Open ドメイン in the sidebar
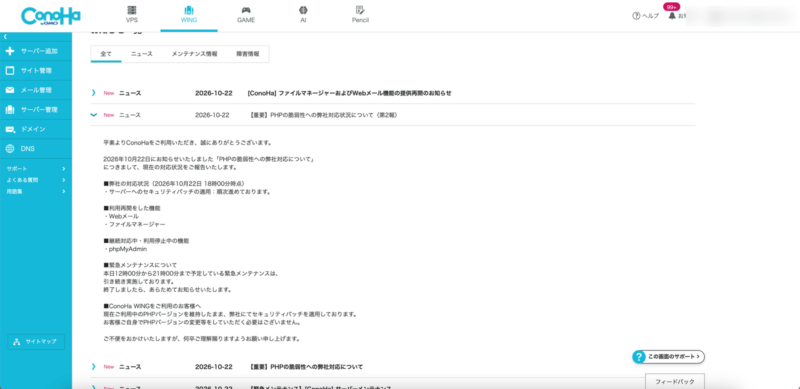This screenshot has height=389, width=800. pyautogui.click(x=36, y=129)
